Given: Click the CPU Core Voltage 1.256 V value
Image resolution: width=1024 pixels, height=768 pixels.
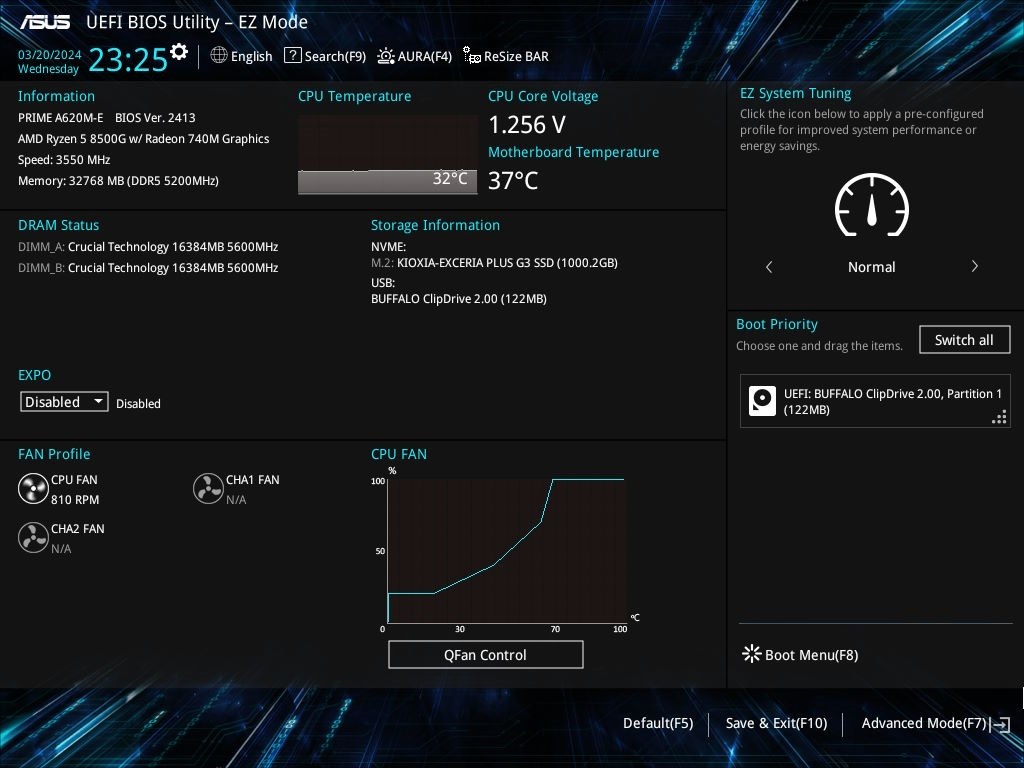Looking at the screenshot, I should [x=527, y=124].
